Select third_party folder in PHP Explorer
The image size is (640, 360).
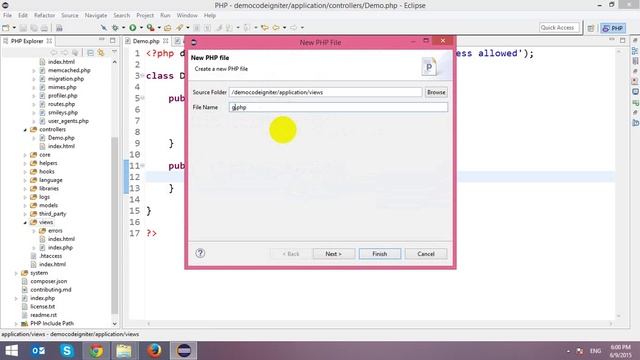point(52,214)
